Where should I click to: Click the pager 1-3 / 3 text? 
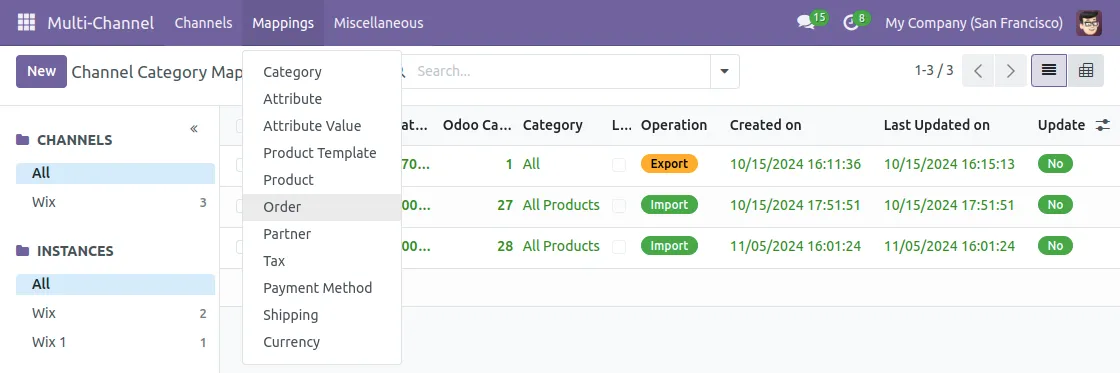pyautogui.click(x=934, y=71)
